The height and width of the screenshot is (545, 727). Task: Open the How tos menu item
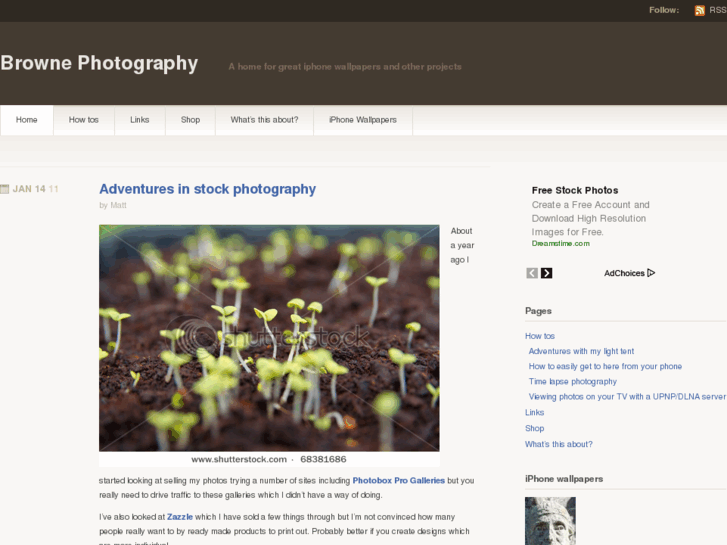coord(84,120)
